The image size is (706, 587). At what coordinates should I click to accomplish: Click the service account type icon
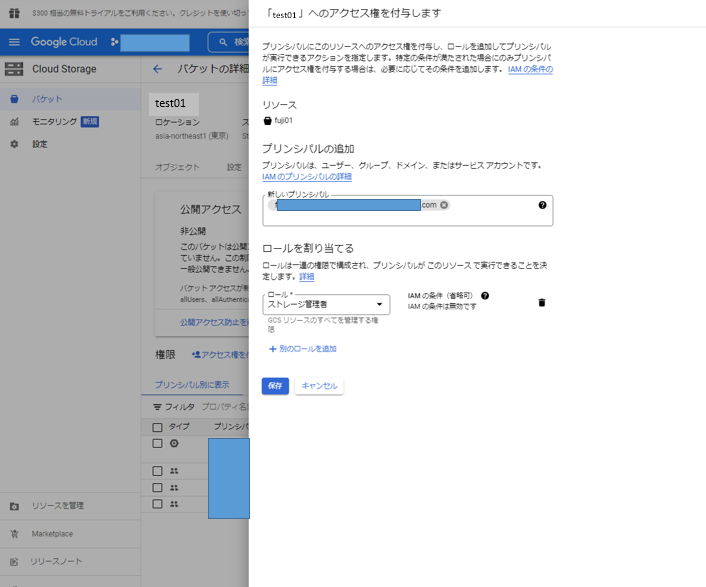174,443
